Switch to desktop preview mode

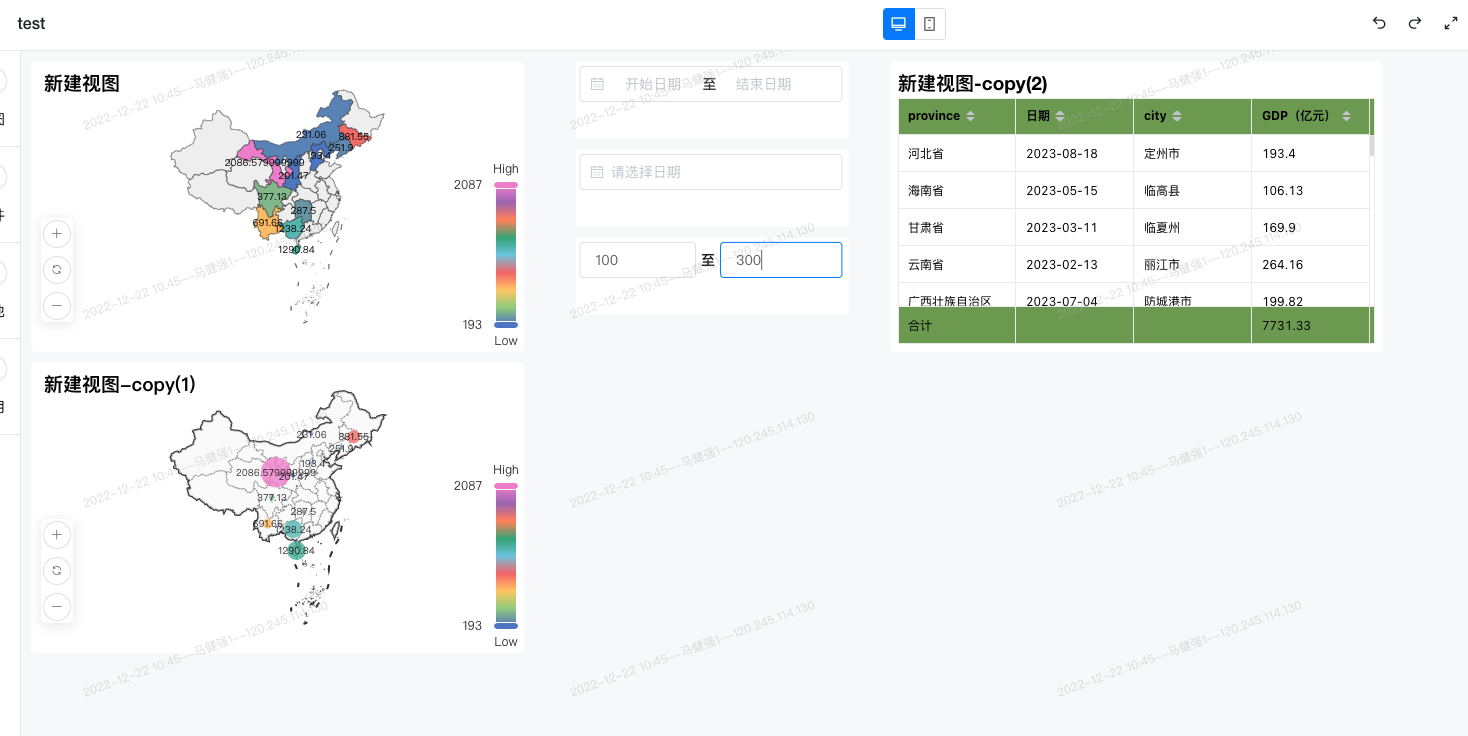click(x=897, y=23)
